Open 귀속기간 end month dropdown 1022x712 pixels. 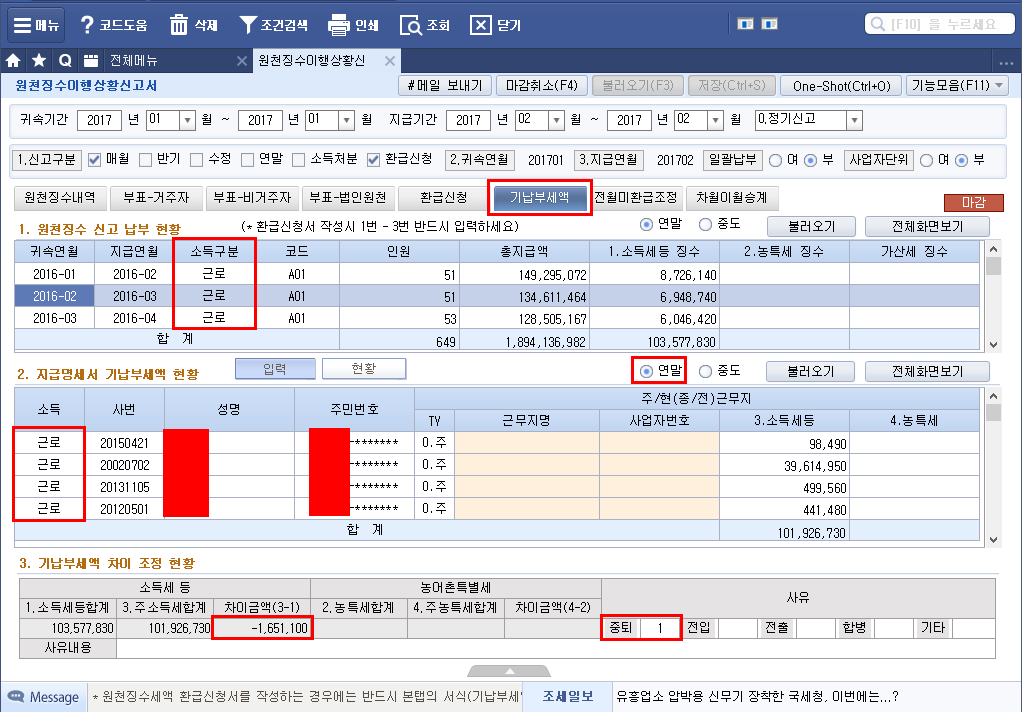(347, 120)
